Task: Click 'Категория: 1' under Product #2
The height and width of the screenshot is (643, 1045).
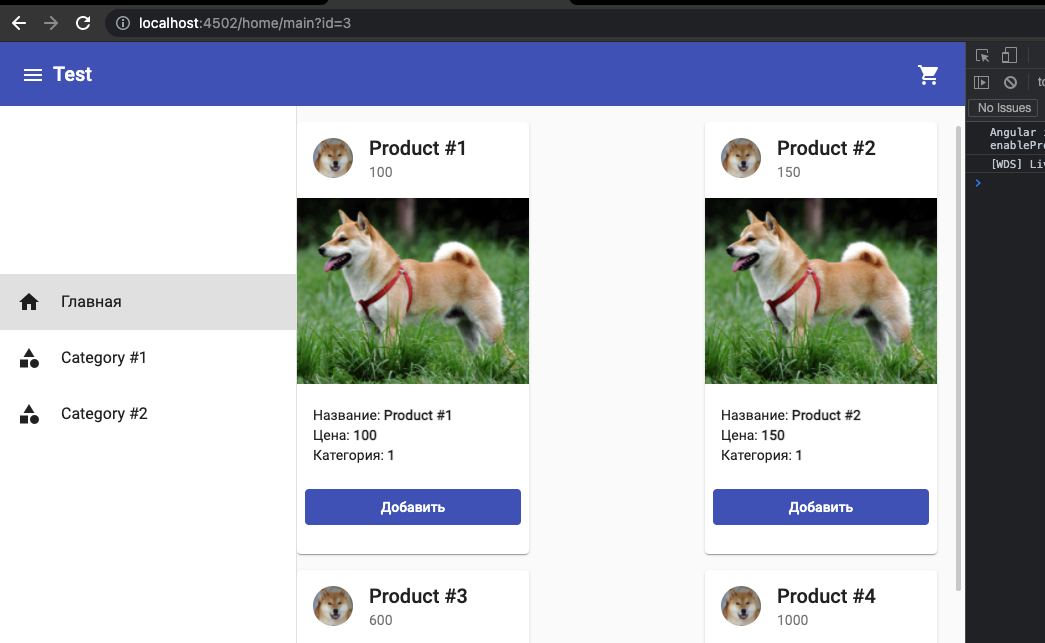Action: (x=761, y=455)
